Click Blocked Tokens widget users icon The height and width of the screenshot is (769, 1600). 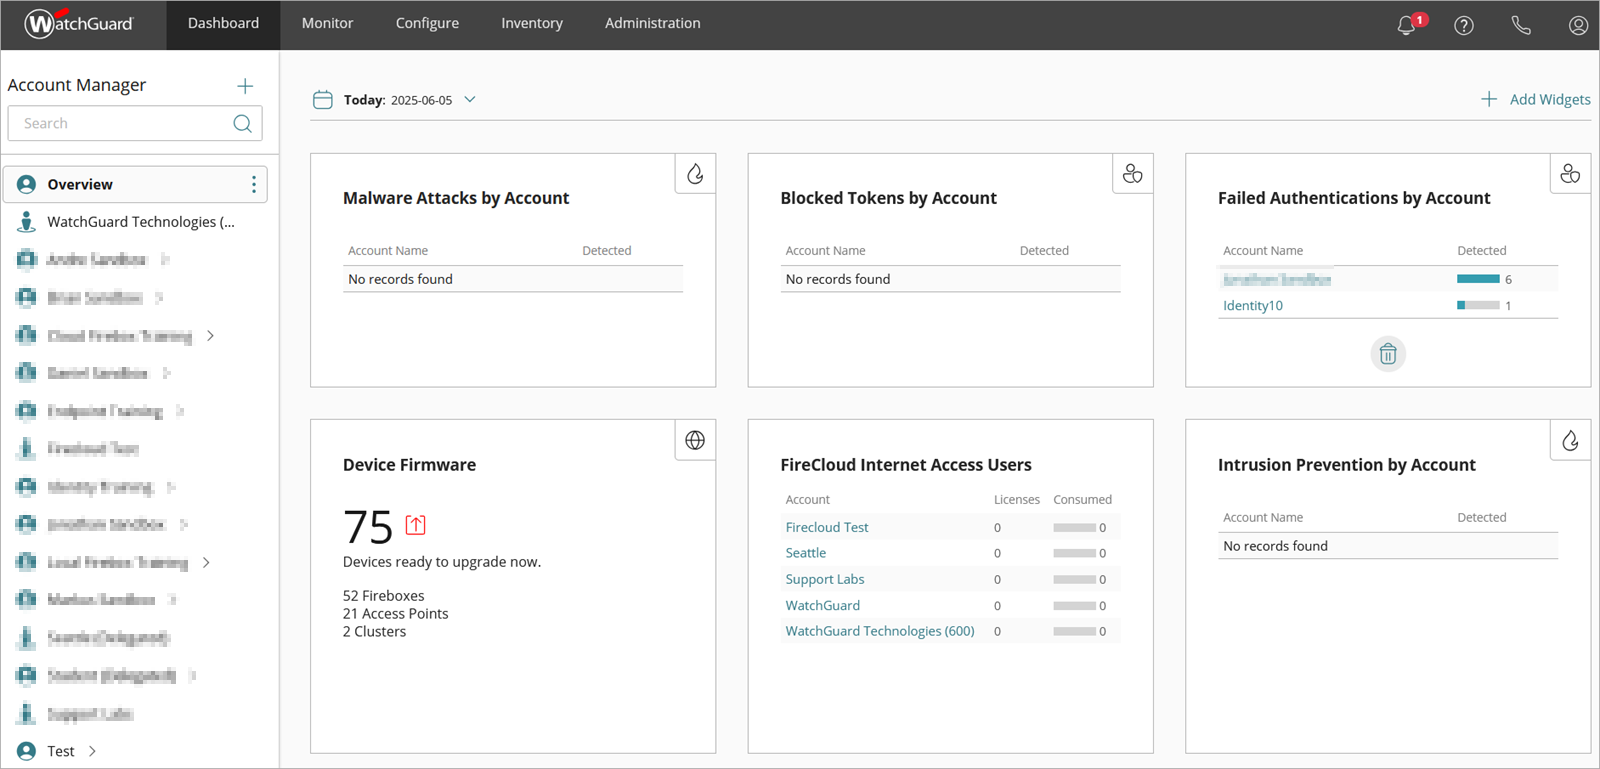1132,174
